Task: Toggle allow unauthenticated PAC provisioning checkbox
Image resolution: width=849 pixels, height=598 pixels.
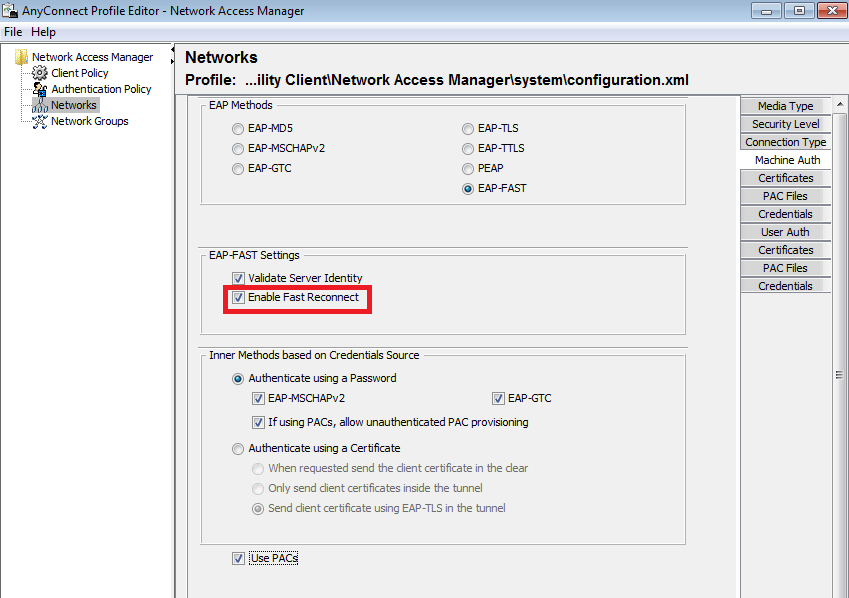Action: click(258, 422)
